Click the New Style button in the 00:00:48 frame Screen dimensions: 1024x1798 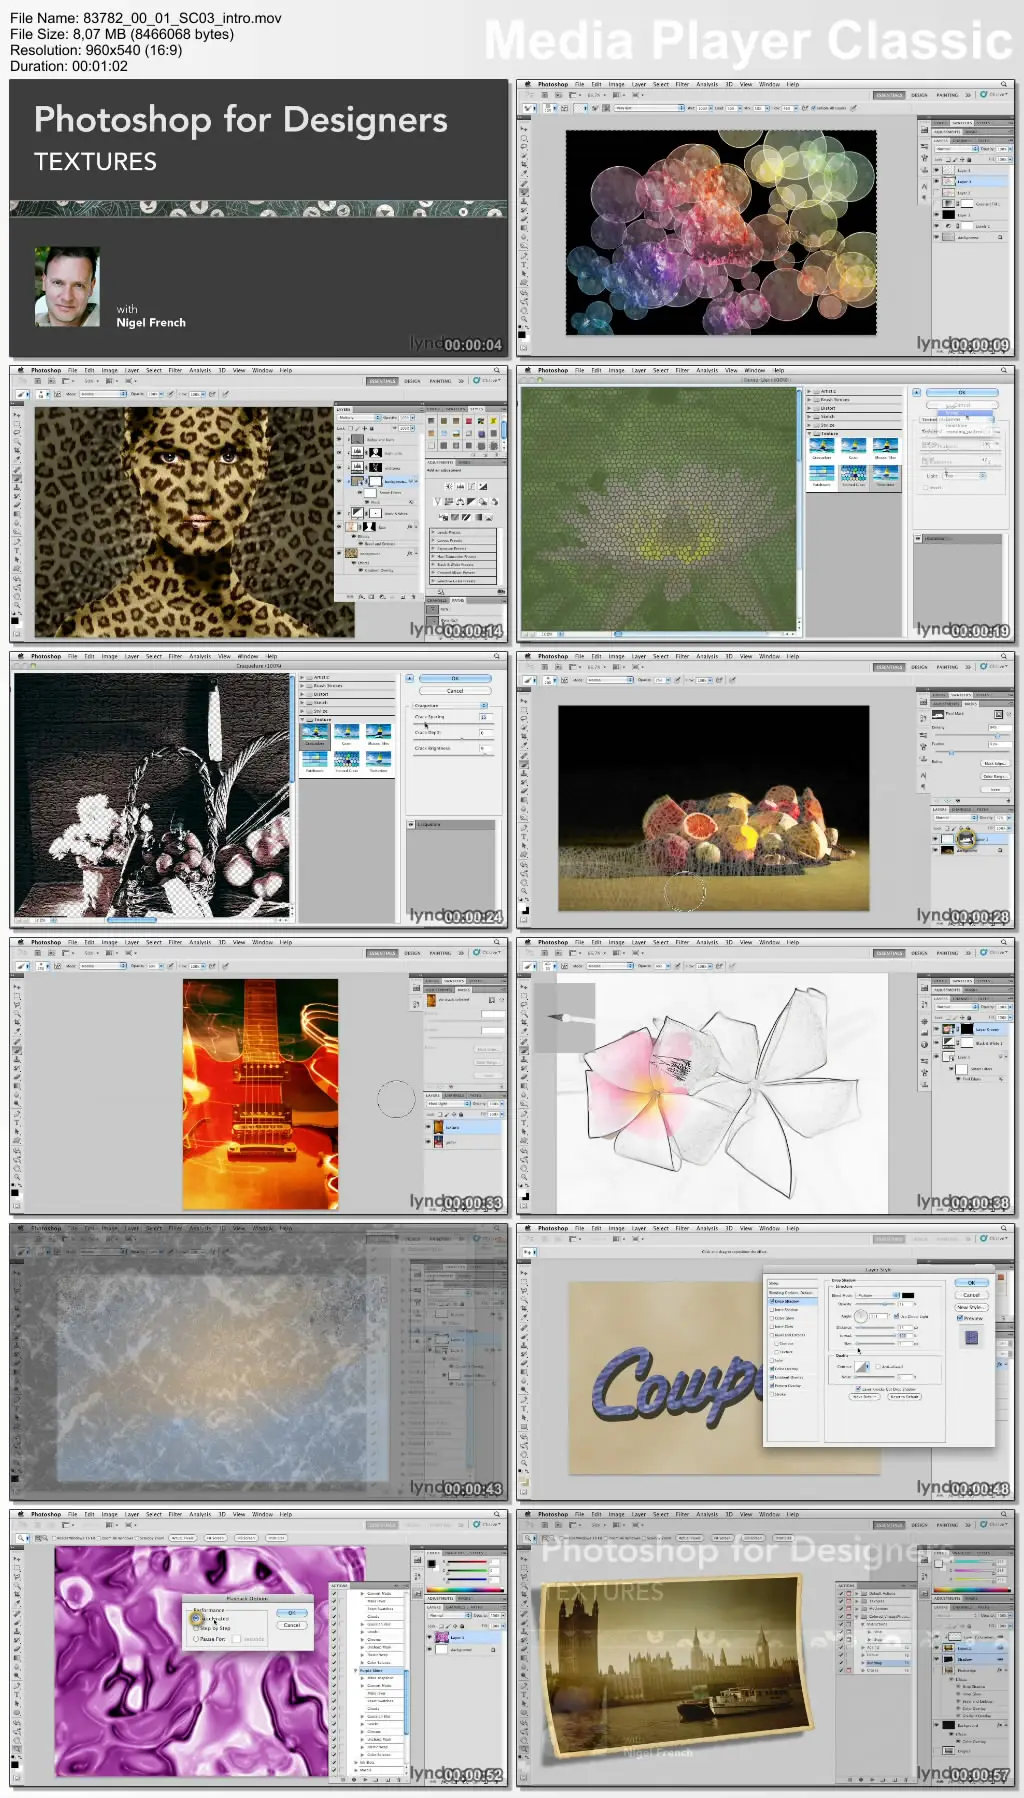click(x=971, y=1307)
